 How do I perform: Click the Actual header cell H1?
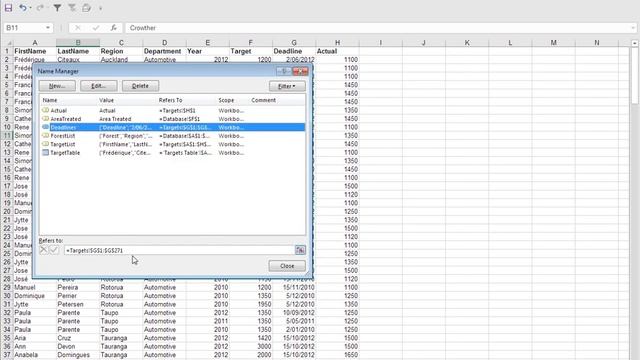337,51
